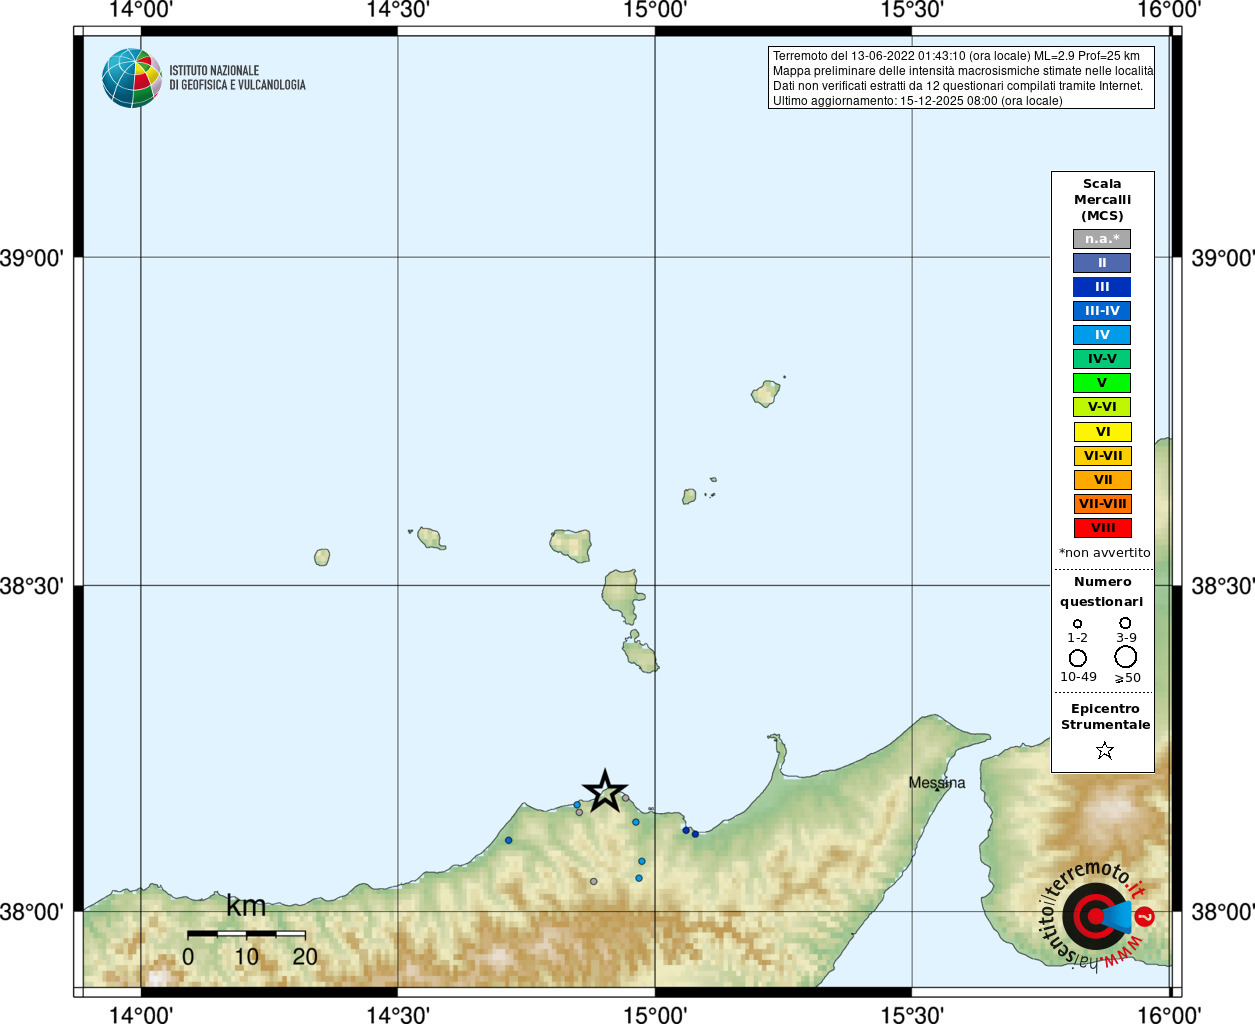The image size is (1255, 1024).
Task: Click the '20' scale bar label
Action: click(305, 957)
